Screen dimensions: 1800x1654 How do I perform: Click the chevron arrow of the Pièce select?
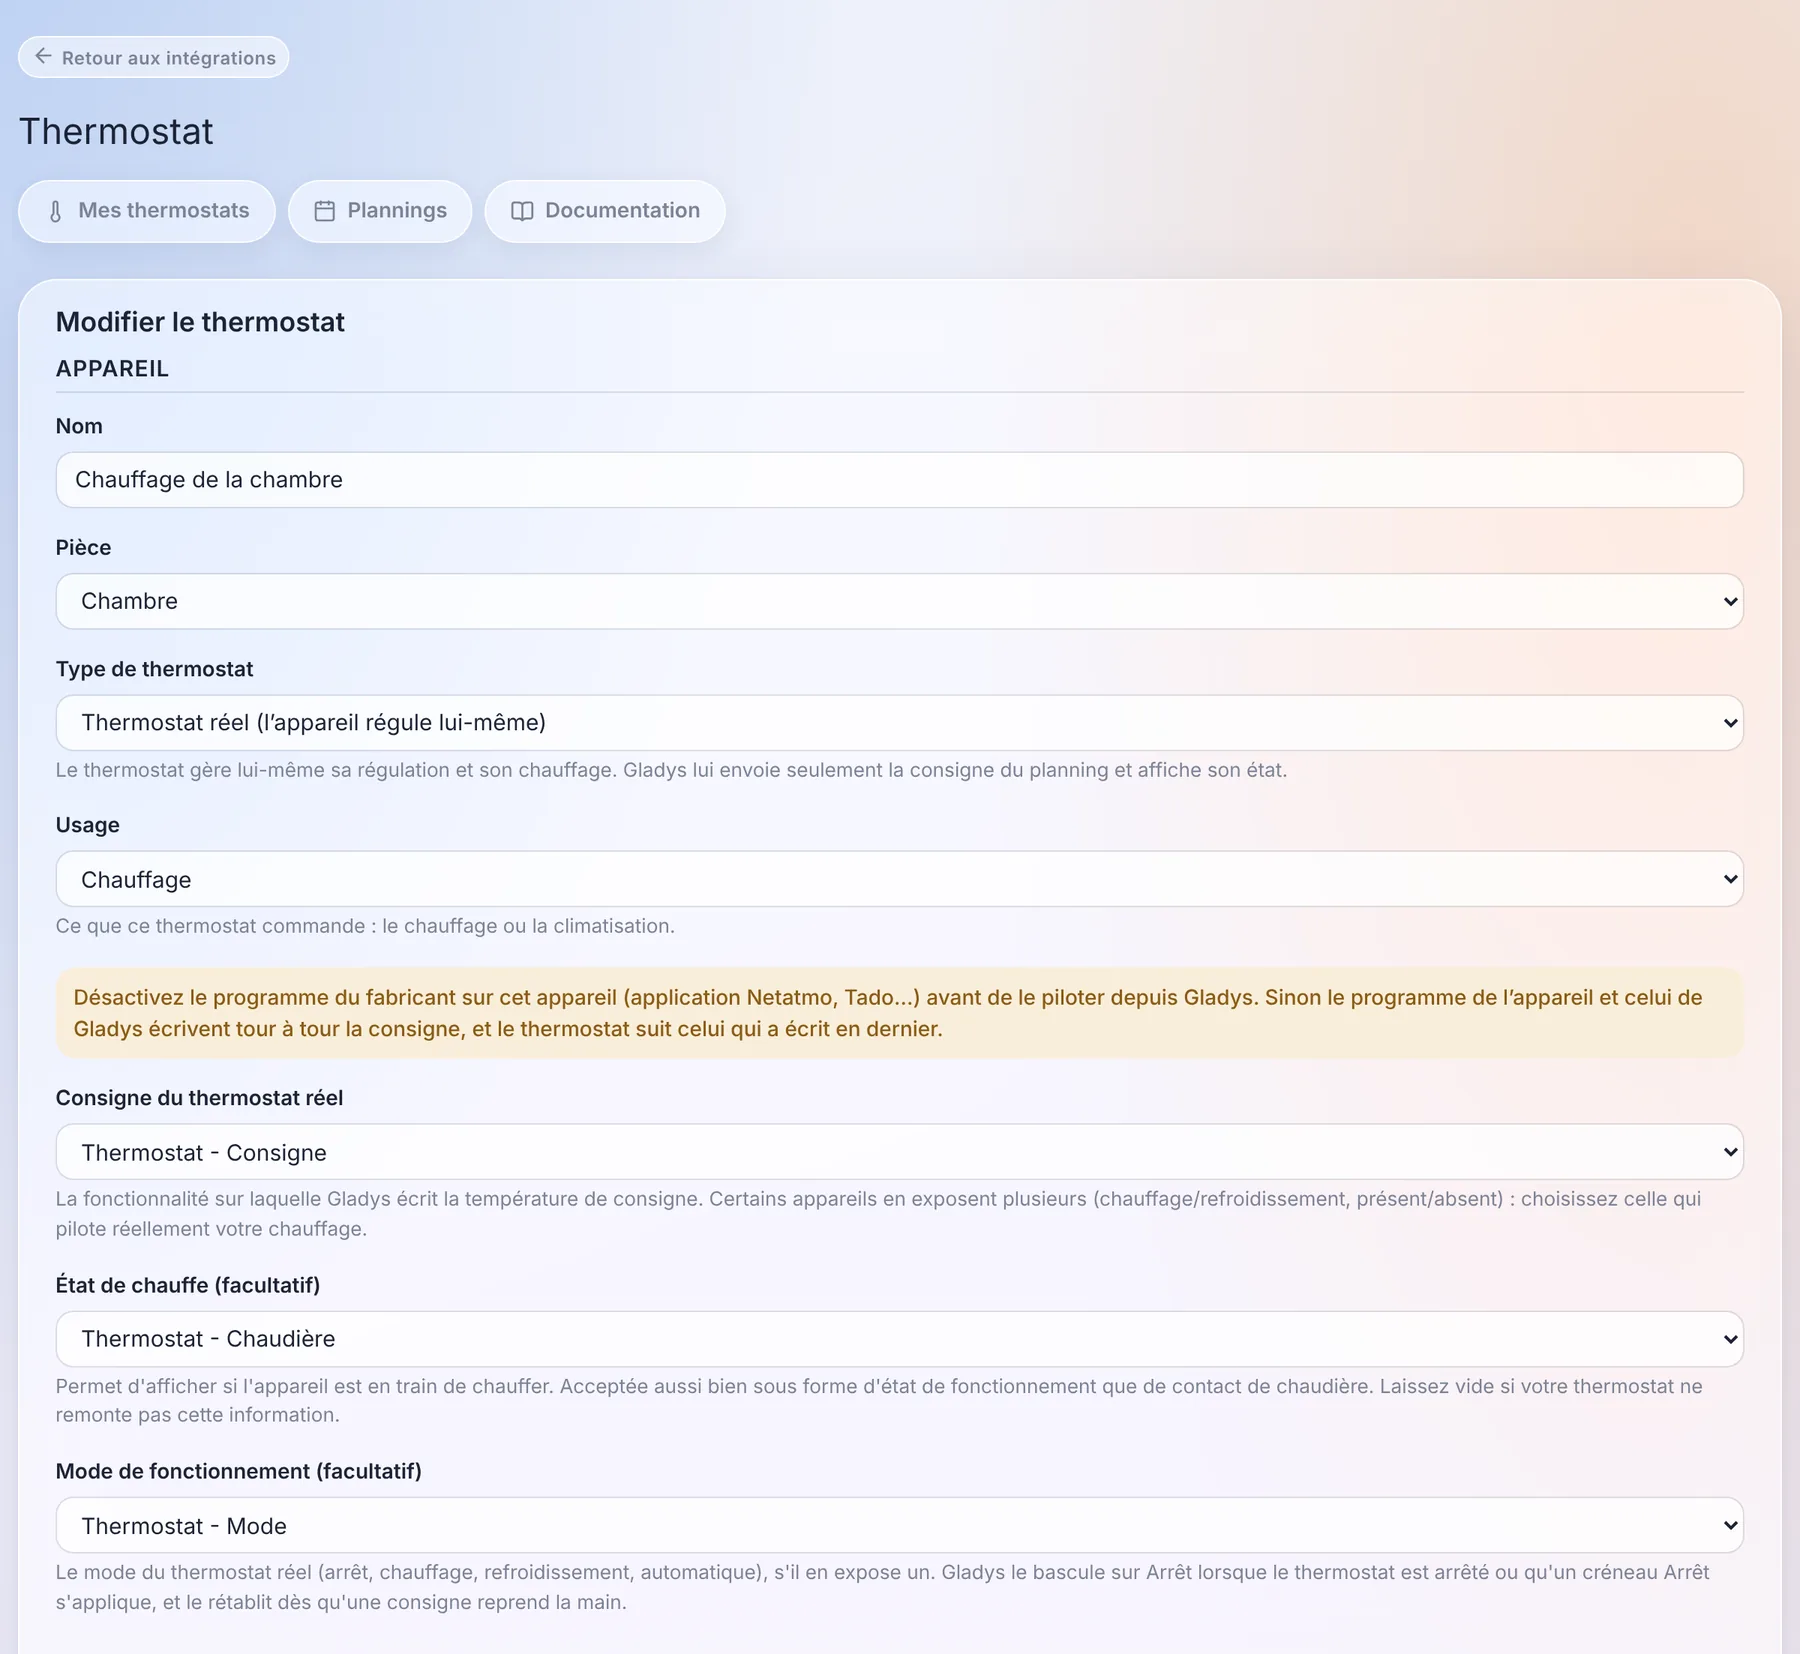click(x=1730, y=602)
